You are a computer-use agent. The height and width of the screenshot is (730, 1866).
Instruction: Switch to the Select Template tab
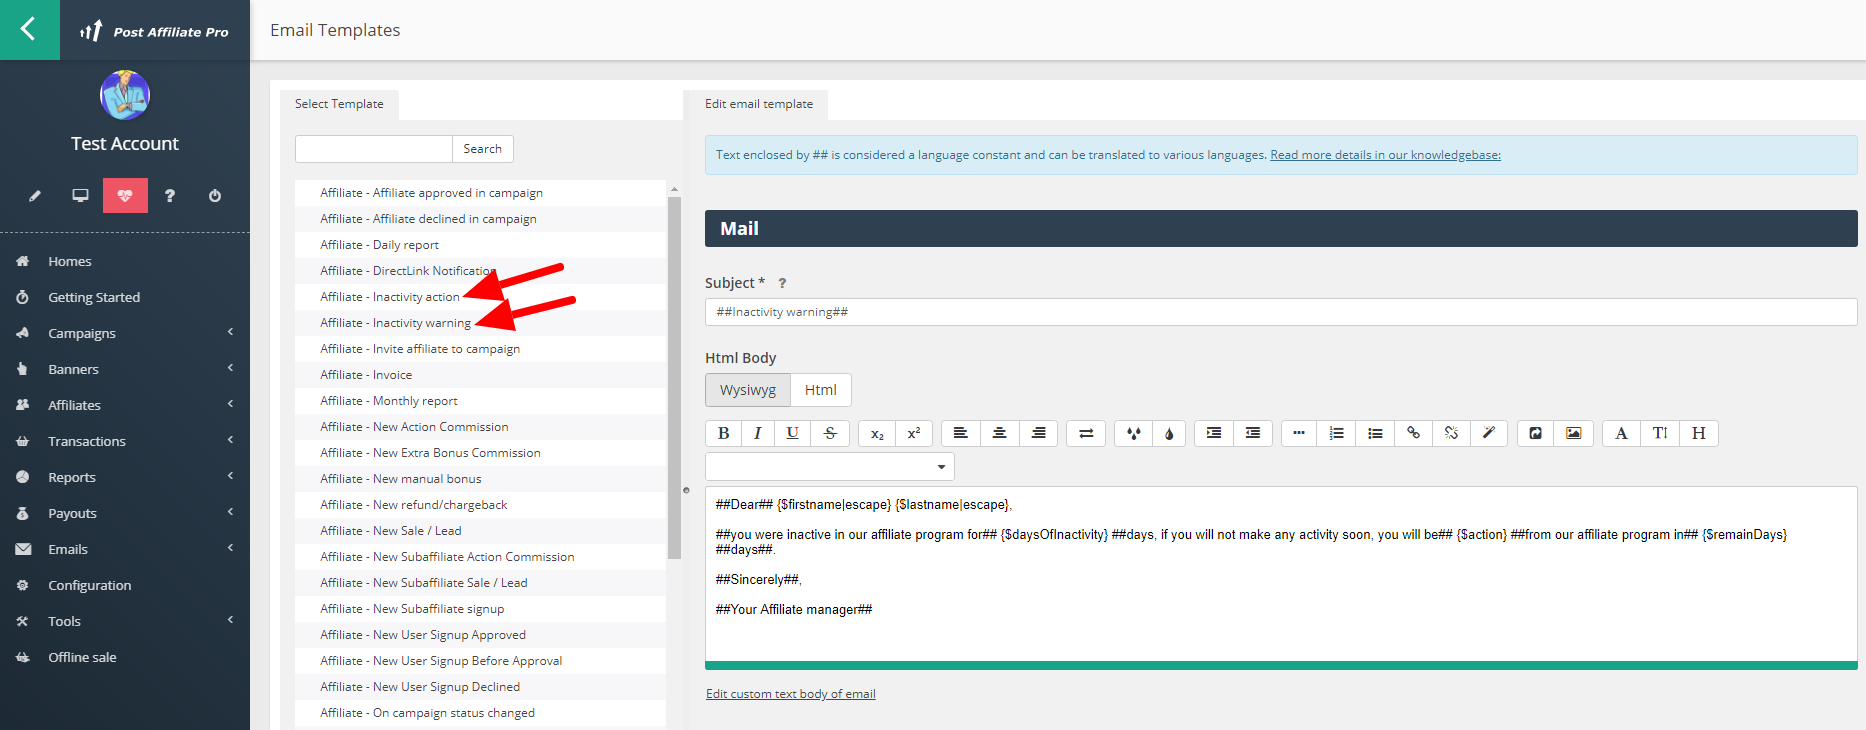[x=339, y=104]
